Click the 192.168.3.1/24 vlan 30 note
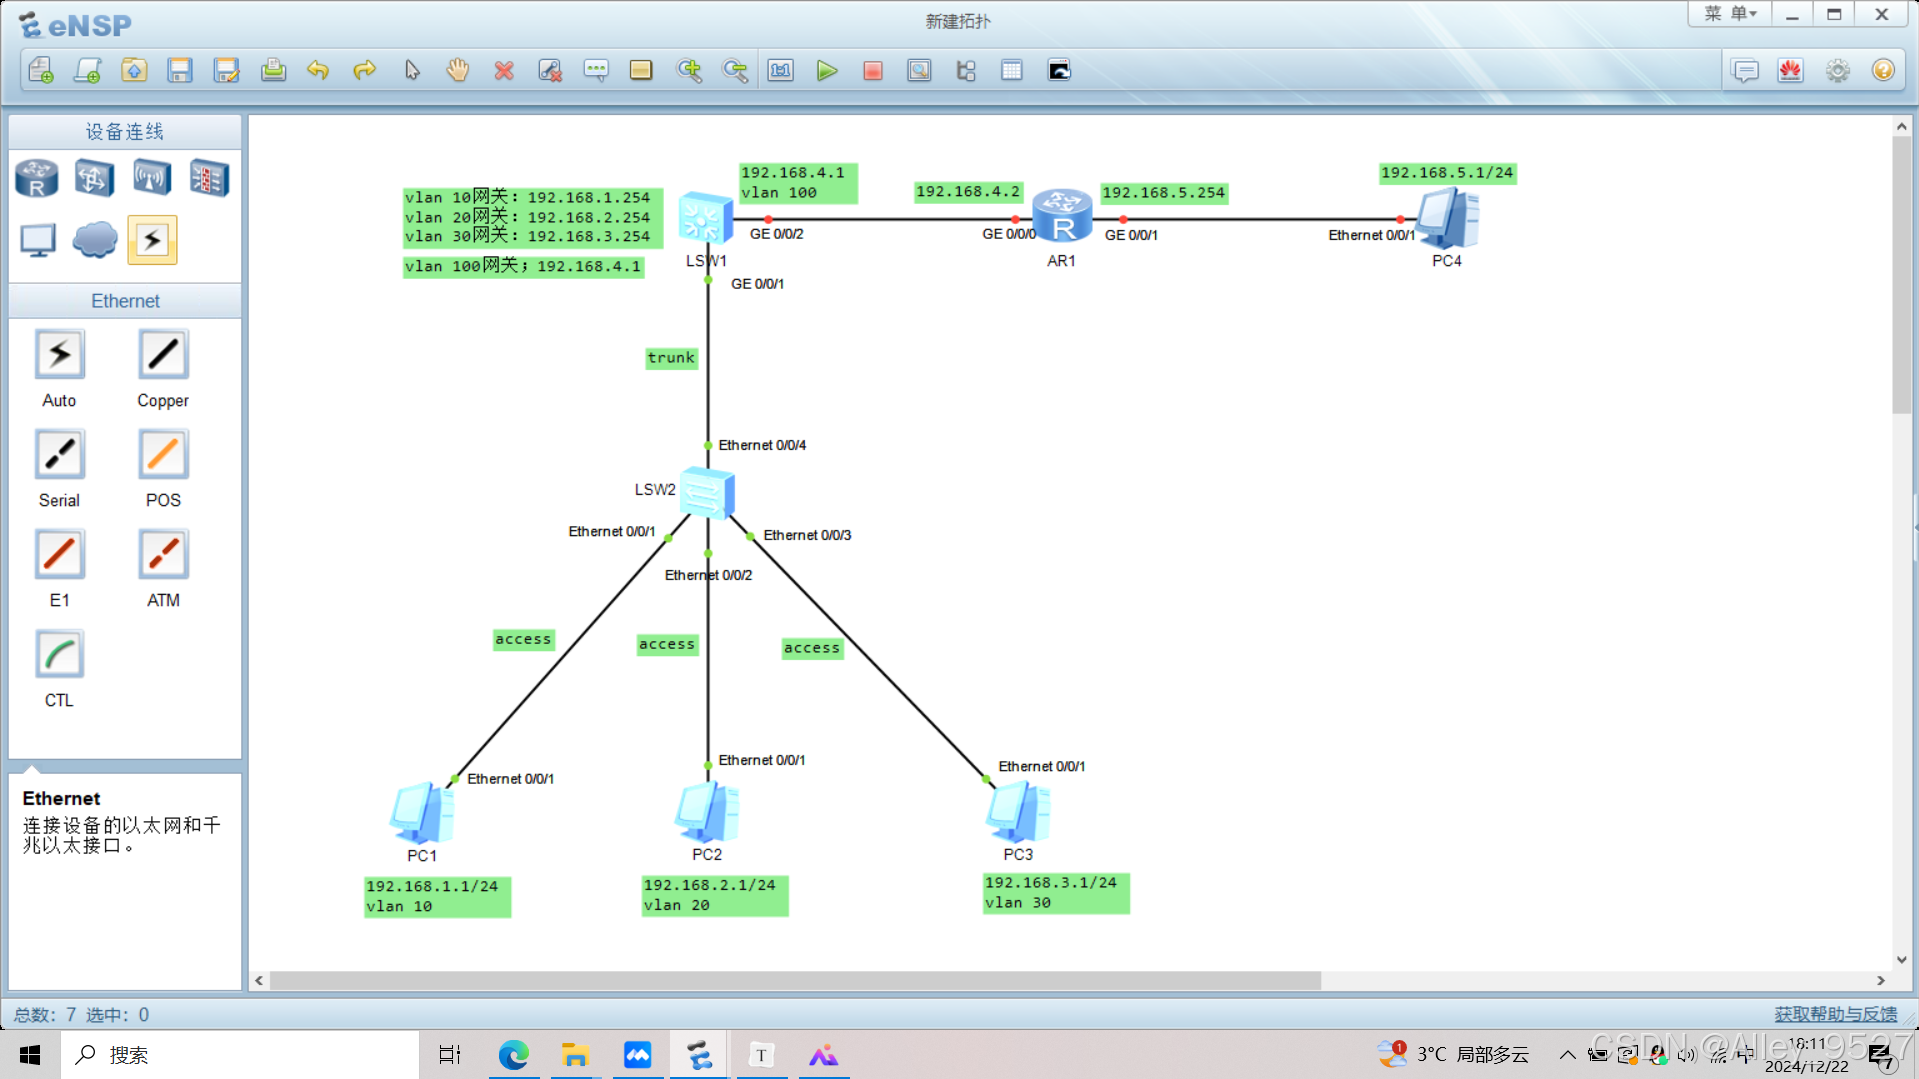 click(1056, 892)
